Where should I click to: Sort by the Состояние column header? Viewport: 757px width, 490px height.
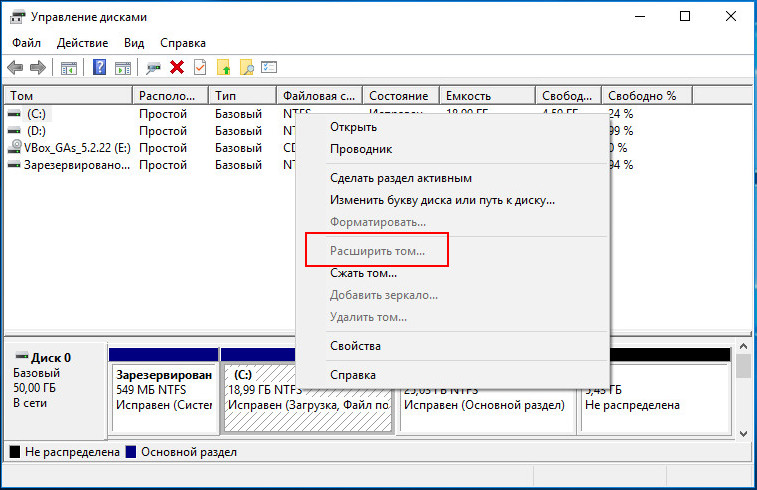[401, 96]
